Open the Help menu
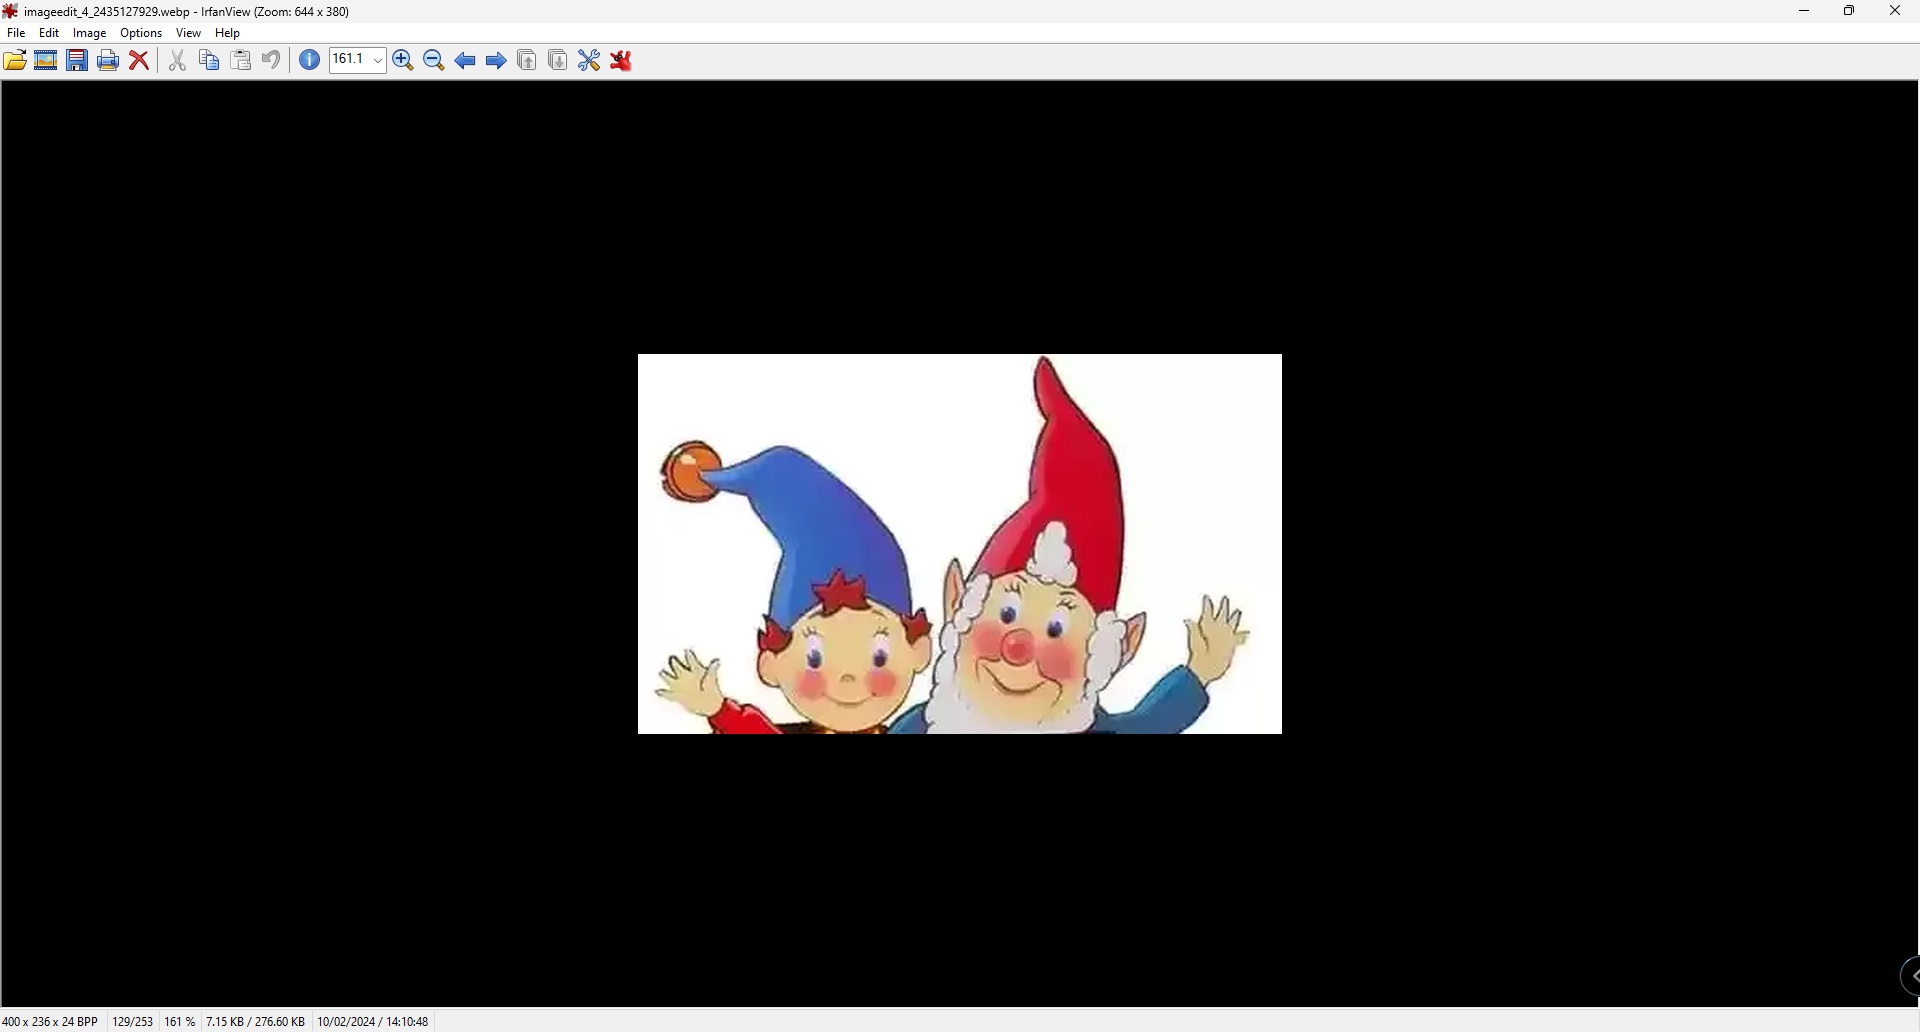This screenshot has width=1920, height=1032. pyautogui.click(x=228, y=33)
